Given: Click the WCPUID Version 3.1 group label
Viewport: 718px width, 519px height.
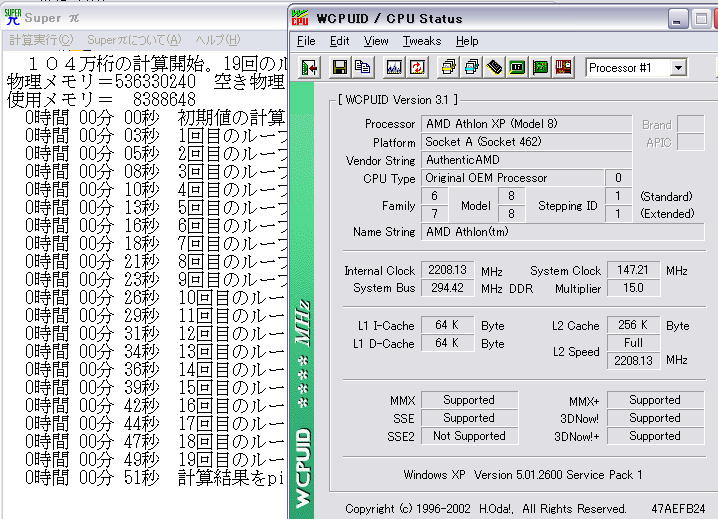Looking at the screenshot, I should (x=397, y=100).
